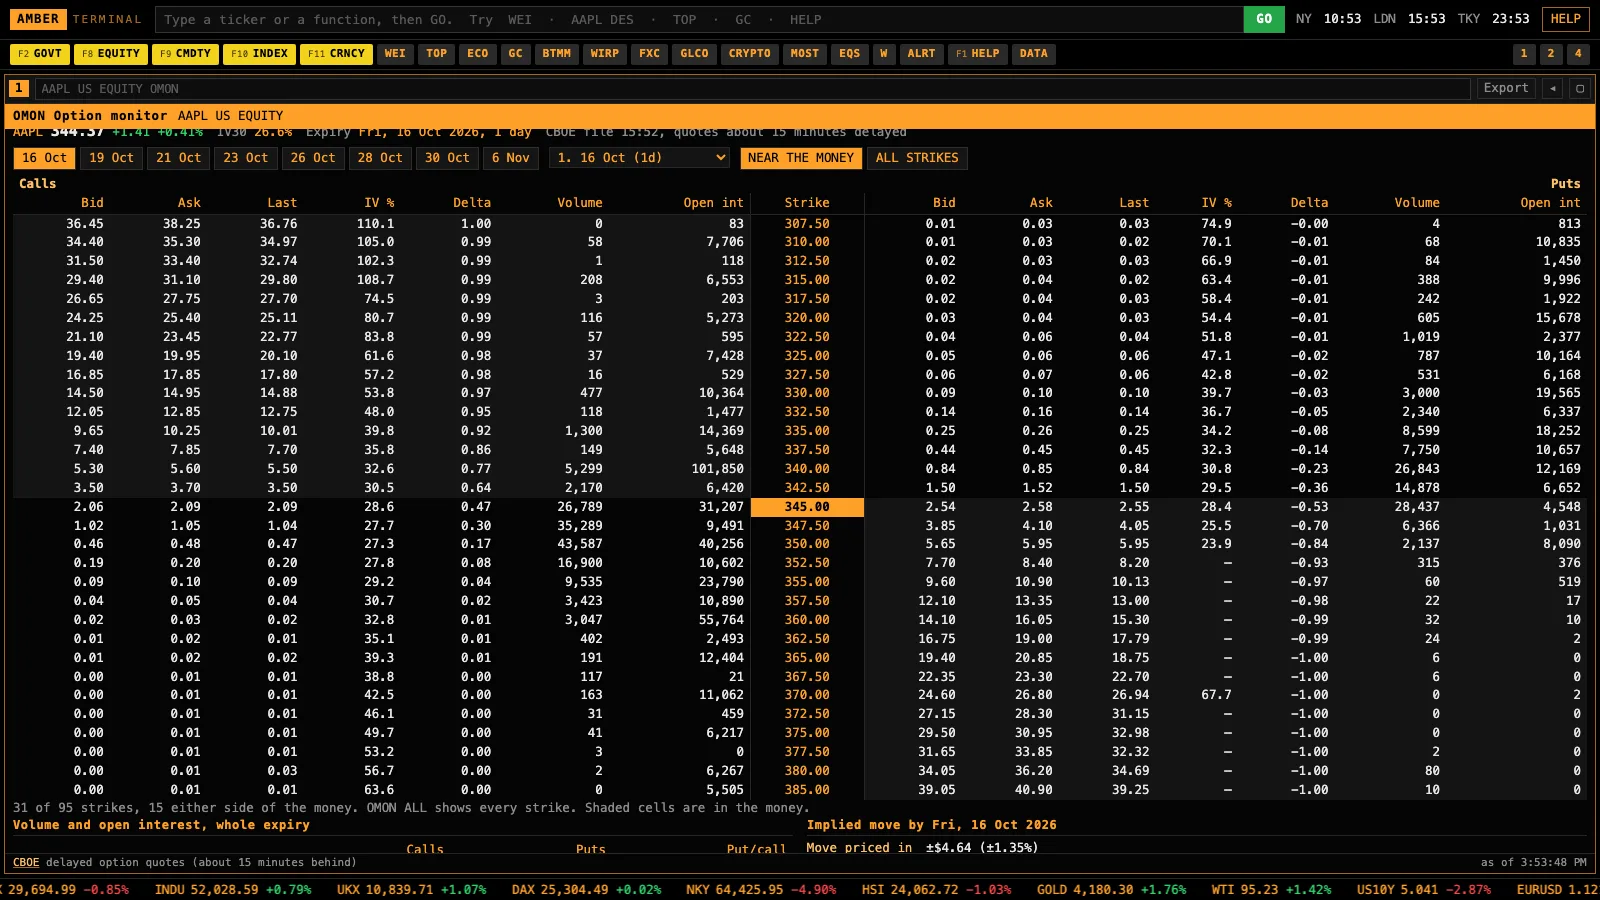Viewport: 1600px width, 900px height.
Task: Click the CBOE link in footer
Action: (26, 862)
